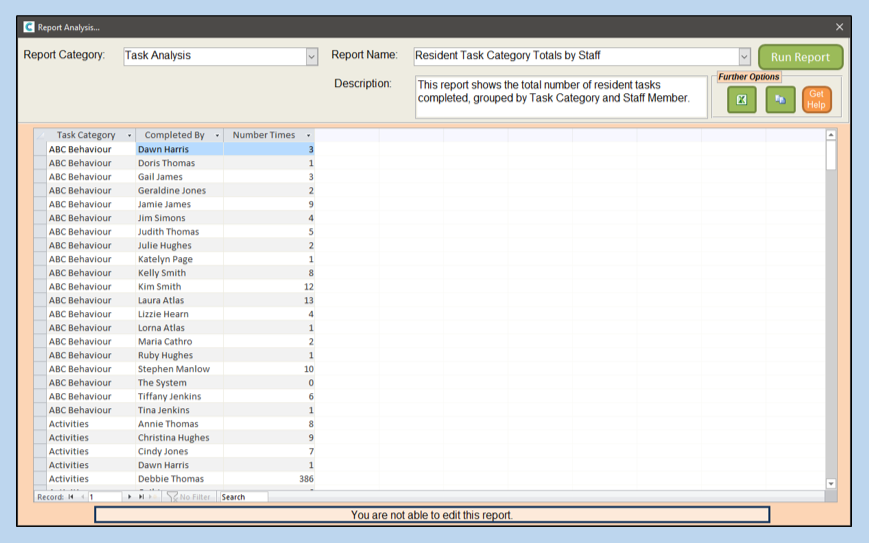Screen dimensions: 869x543
Task: Open Completed By column filter arrow
Action: [217, 135]
